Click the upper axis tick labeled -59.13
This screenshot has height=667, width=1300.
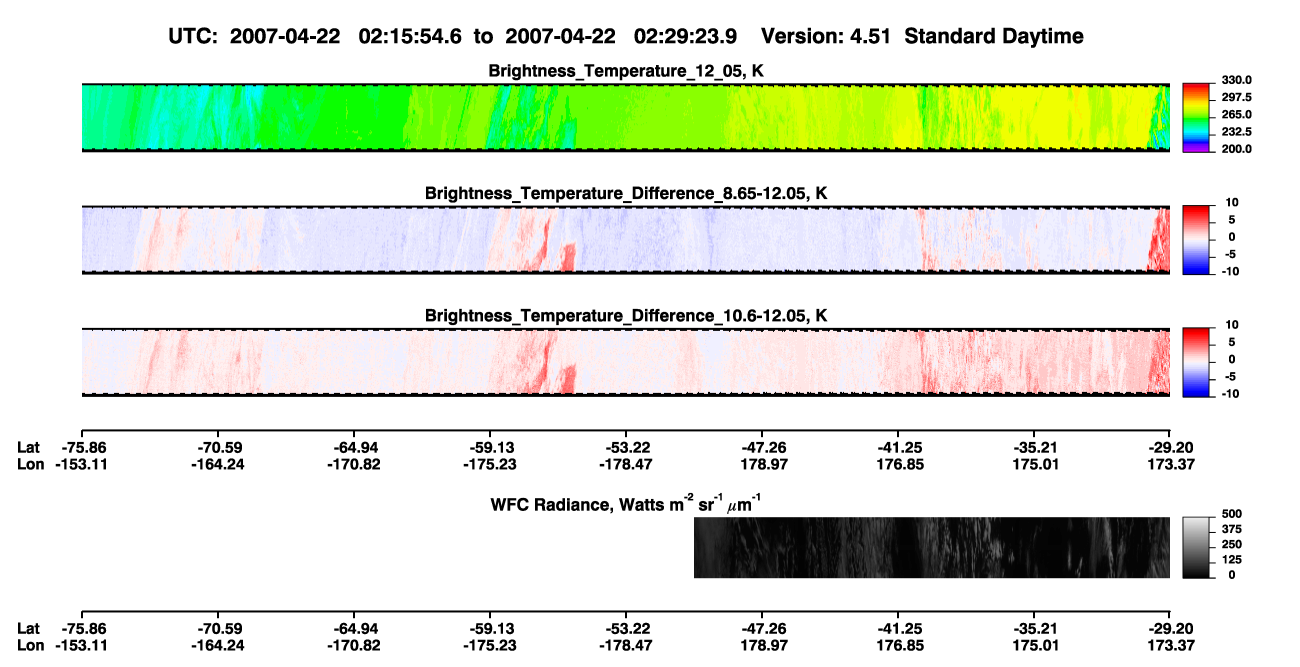click(489, 448)
